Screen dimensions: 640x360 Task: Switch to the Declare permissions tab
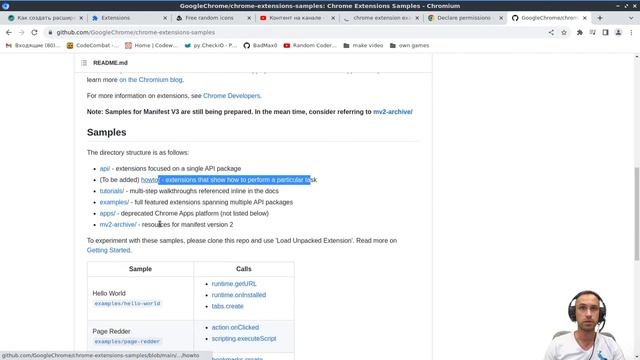(464, 18)
